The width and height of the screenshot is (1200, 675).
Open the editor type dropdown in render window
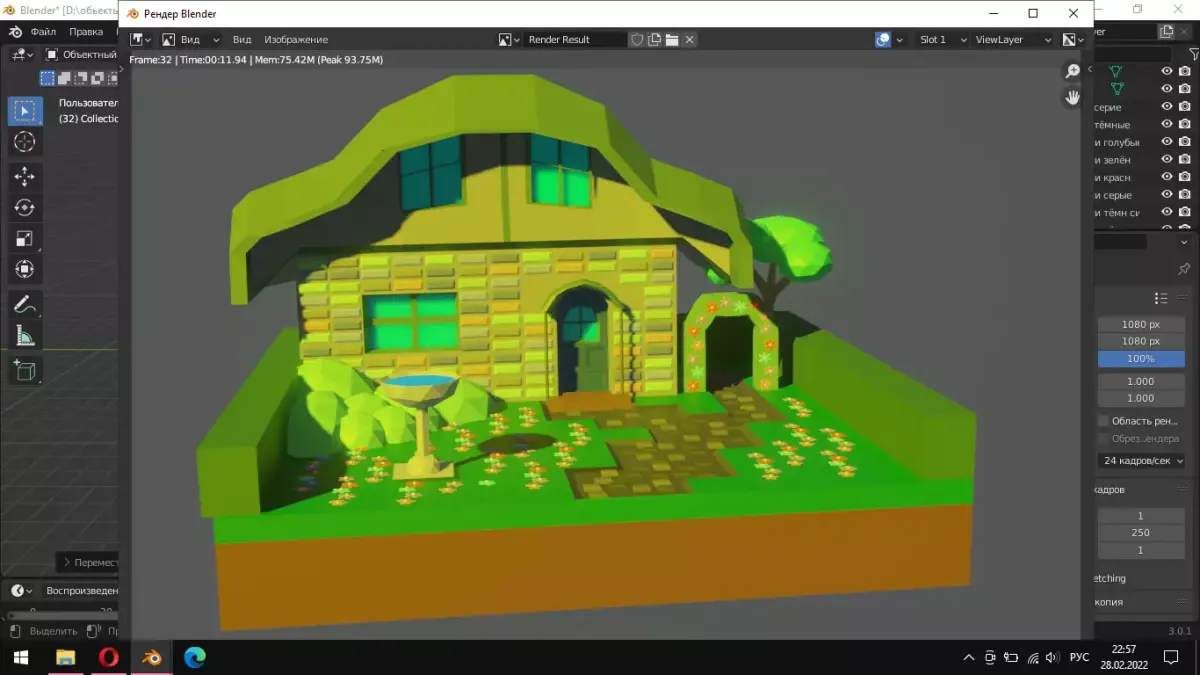141,40
